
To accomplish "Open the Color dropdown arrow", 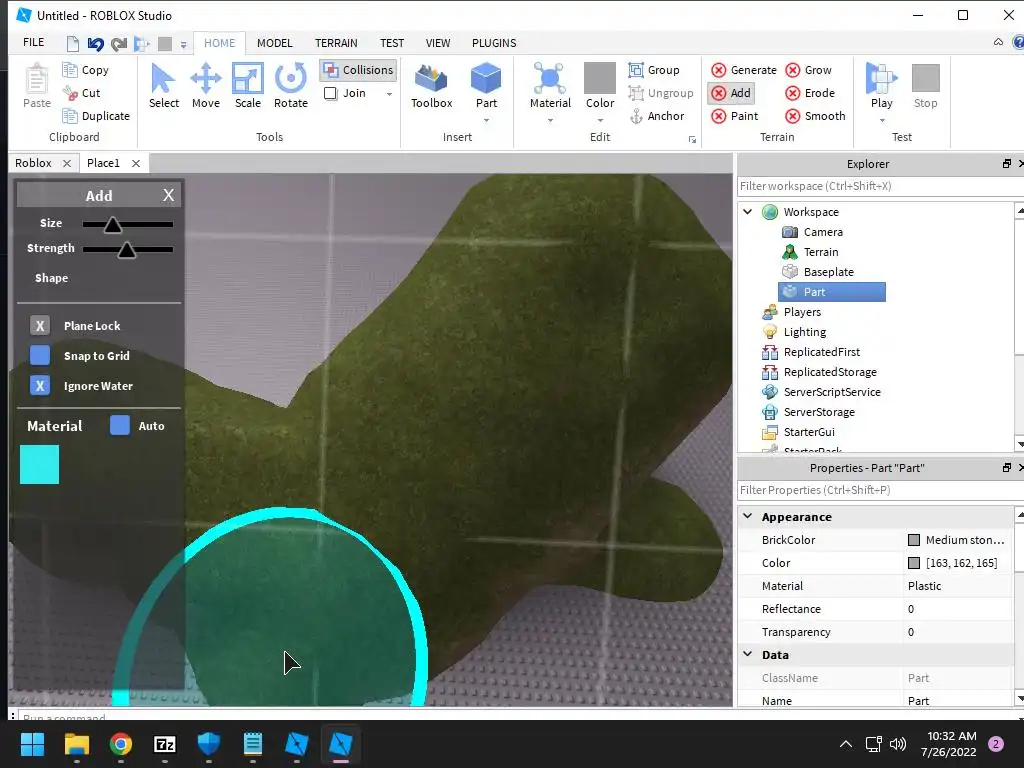I will coord(600,120).
